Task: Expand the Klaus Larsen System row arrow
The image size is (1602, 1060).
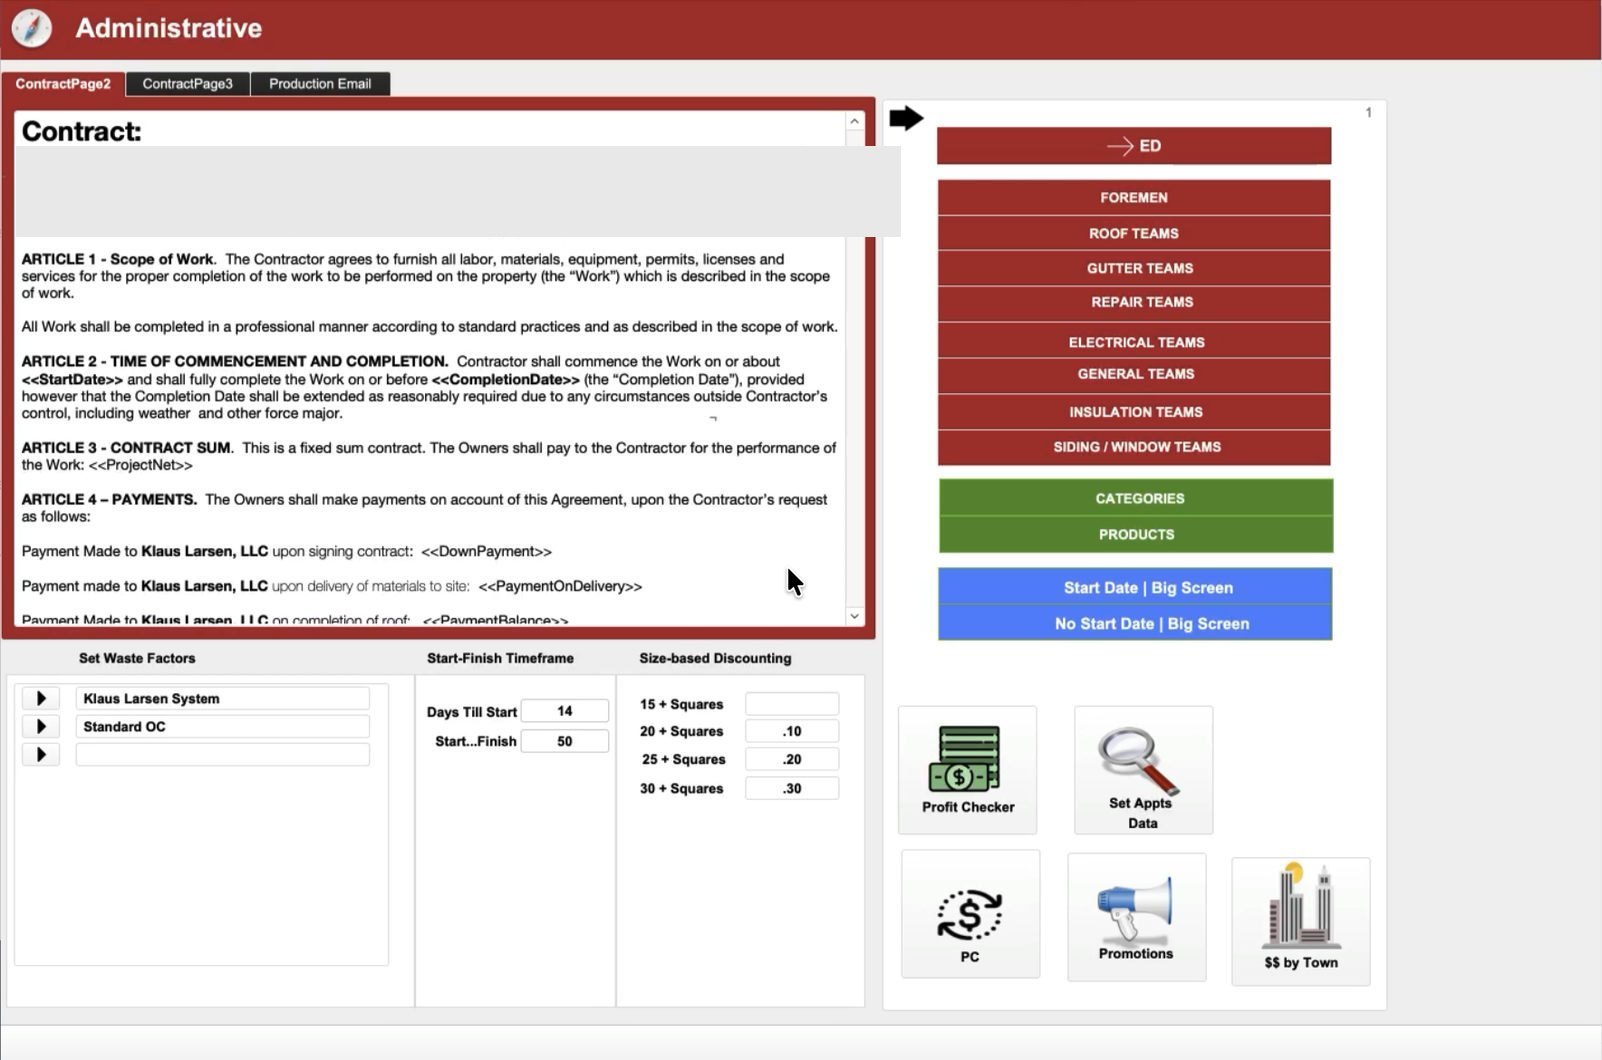Action: tap(41, 698)
